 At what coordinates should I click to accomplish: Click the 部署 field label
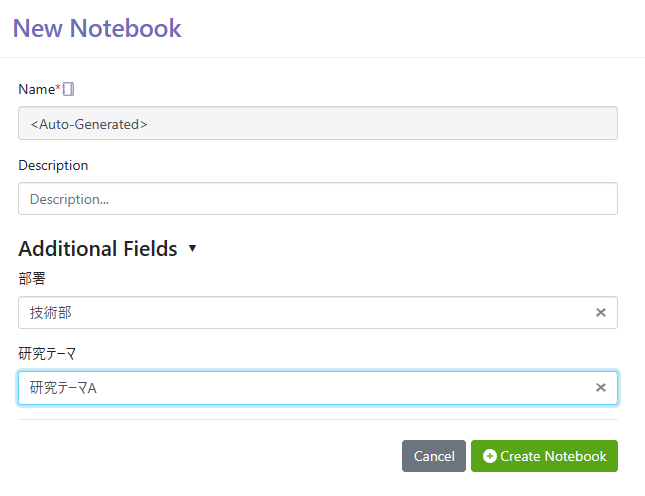pos(32,278)
